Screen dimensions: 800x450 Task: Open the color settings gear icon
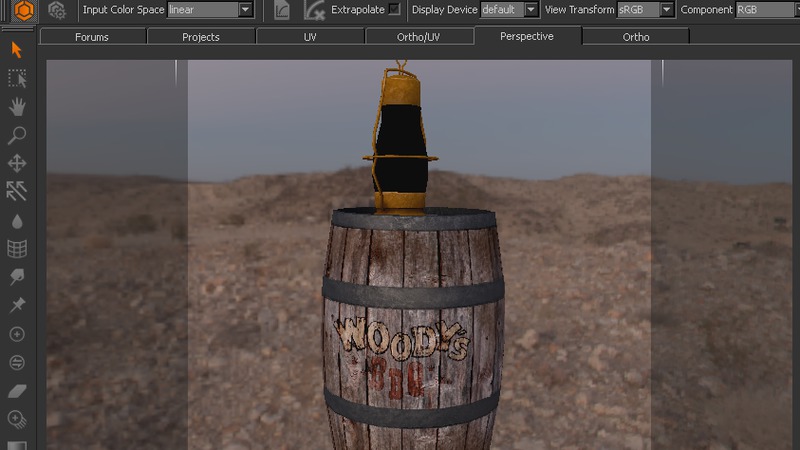[x=57, y=10]
